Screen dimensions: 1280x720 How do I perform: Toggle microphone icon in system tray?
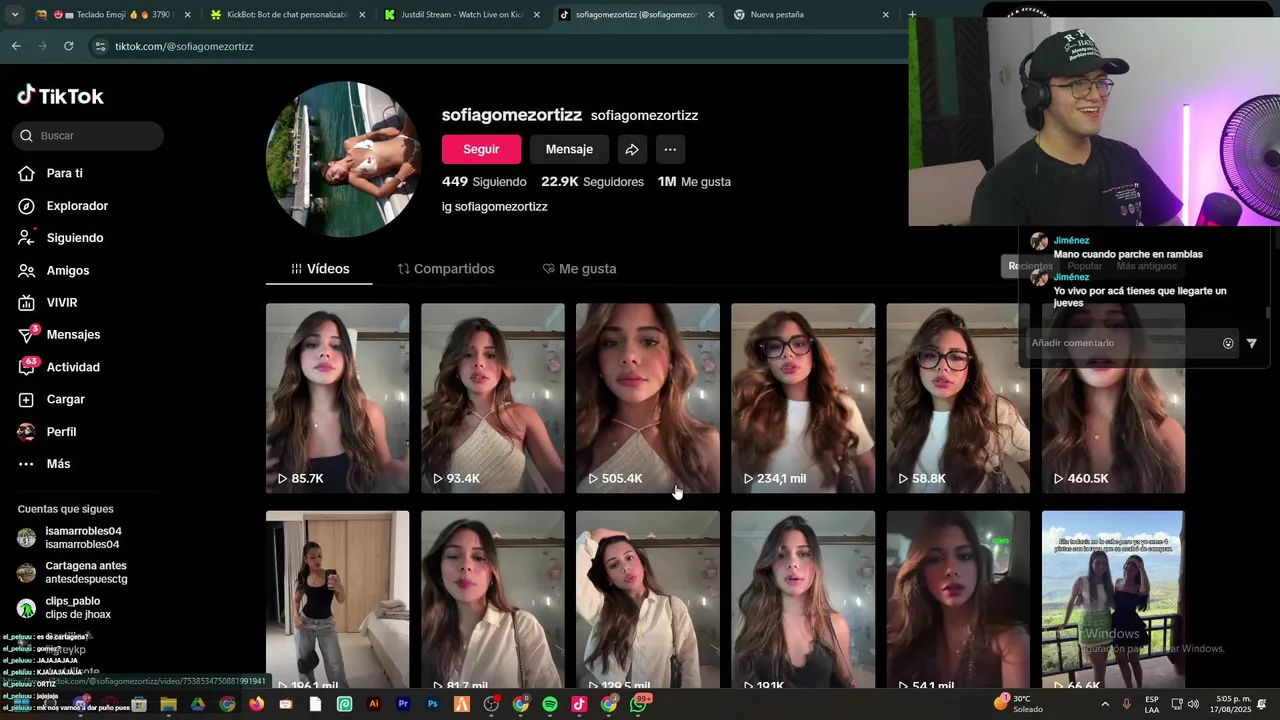coord(1127,704)
